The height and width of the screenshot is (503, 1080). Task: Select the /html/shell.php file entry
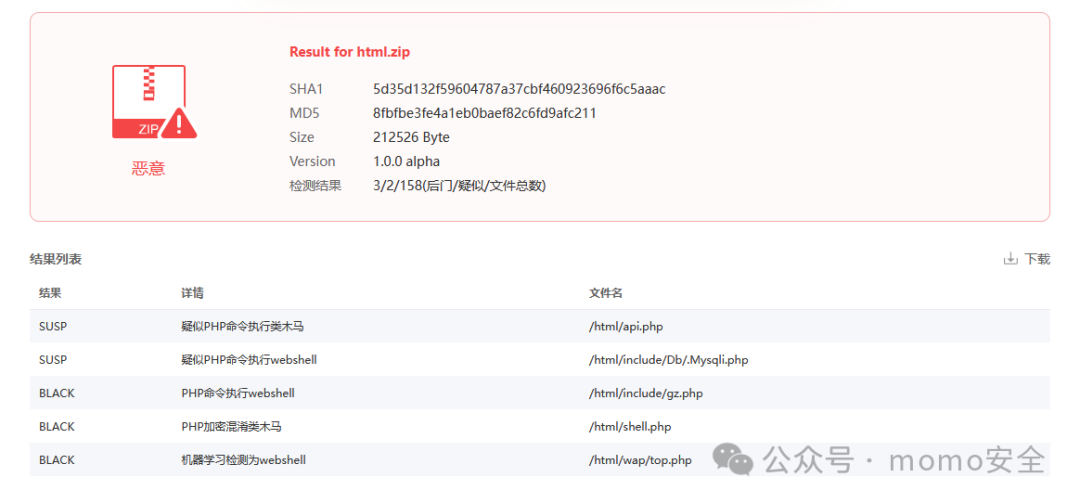pos(630,427)
